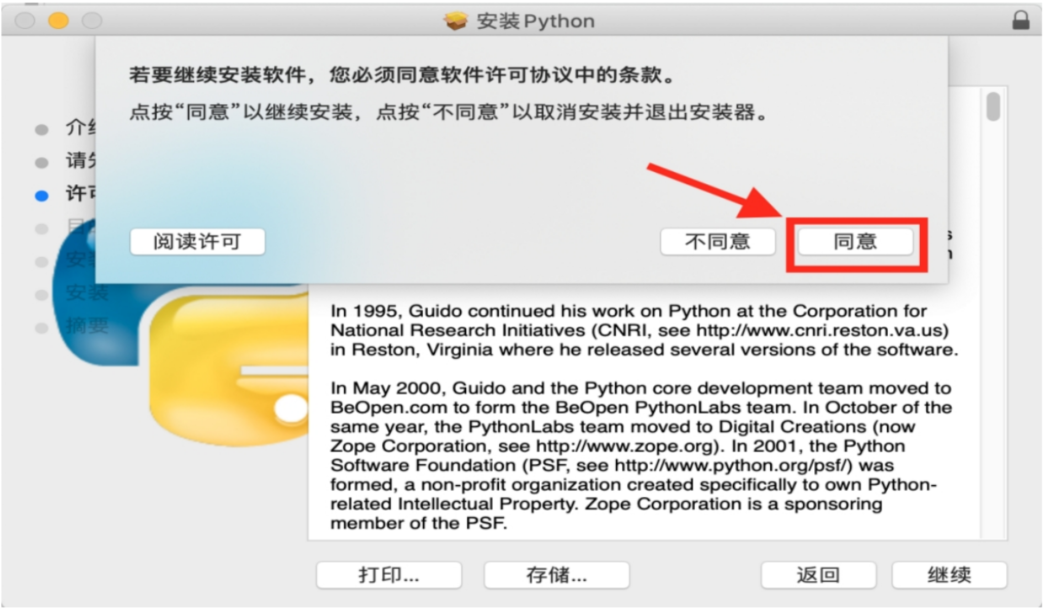Click the license text scrollbar thumb

tap(993, 107)
